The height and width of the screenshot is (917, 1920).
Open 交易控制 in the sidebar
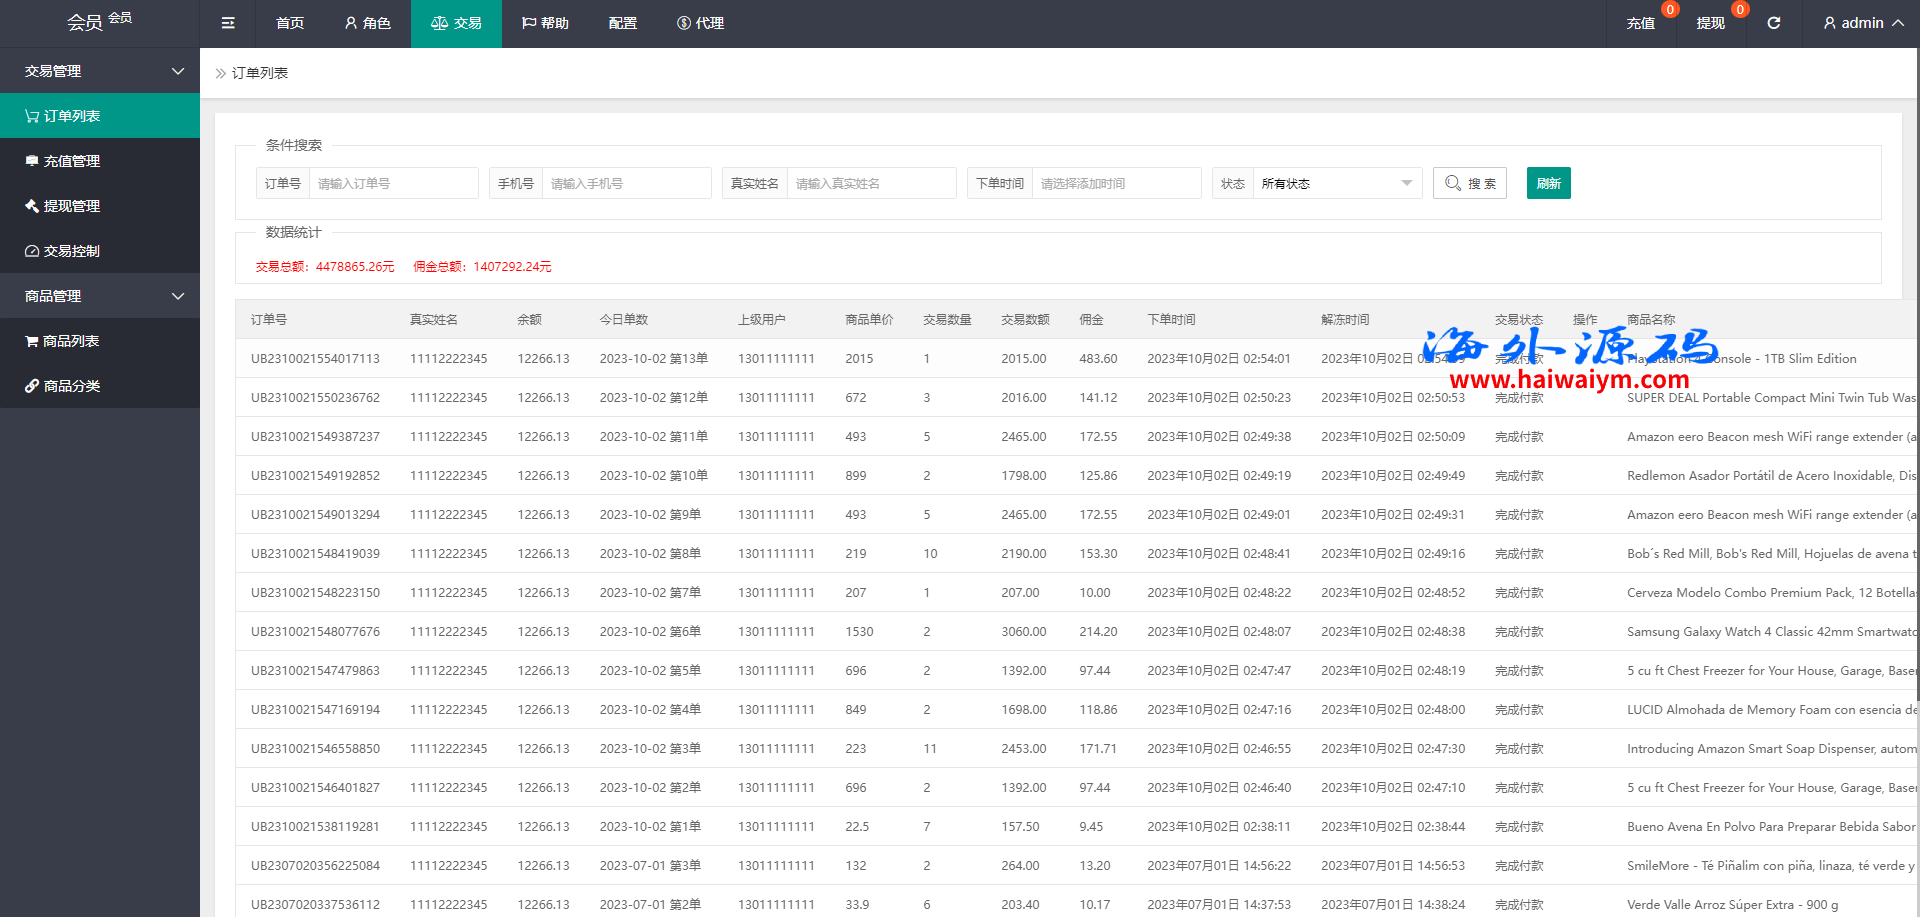71,251
